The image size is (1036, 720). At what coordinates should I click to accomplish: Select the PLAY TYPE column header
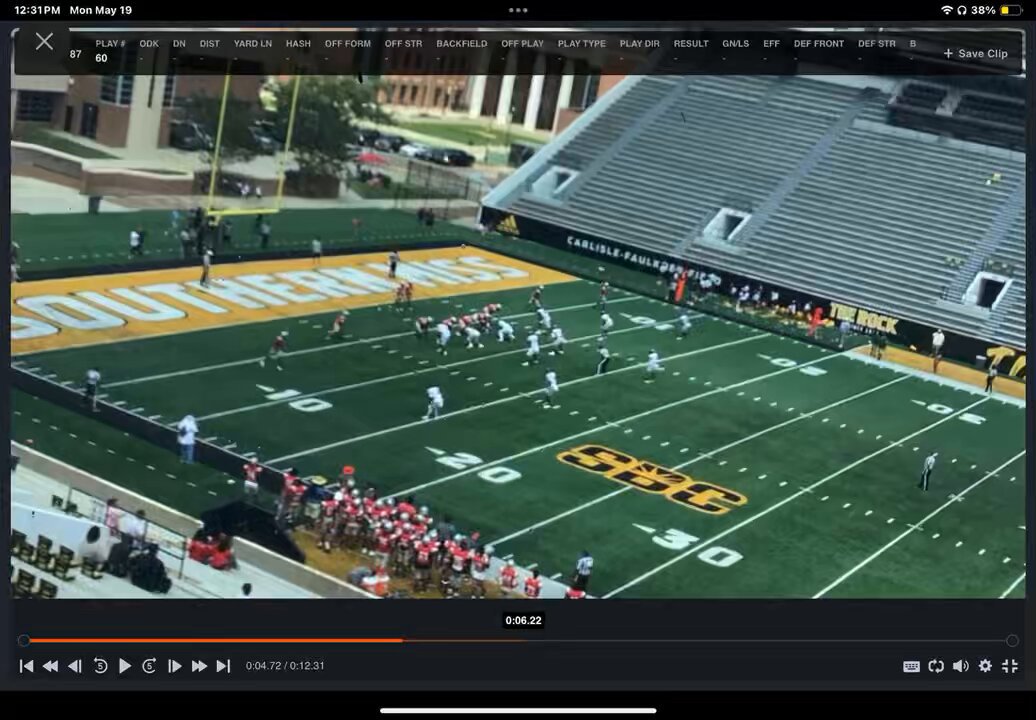coord(581,44)
